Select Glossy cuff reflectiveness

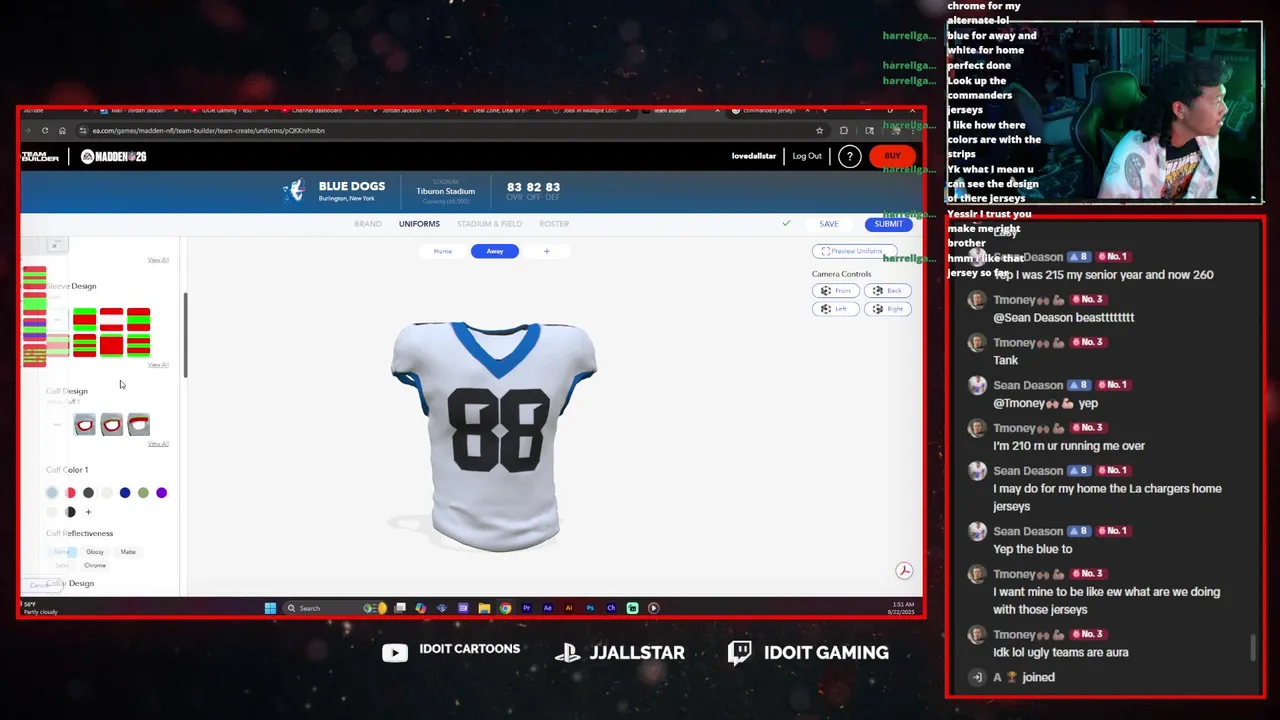95,552
